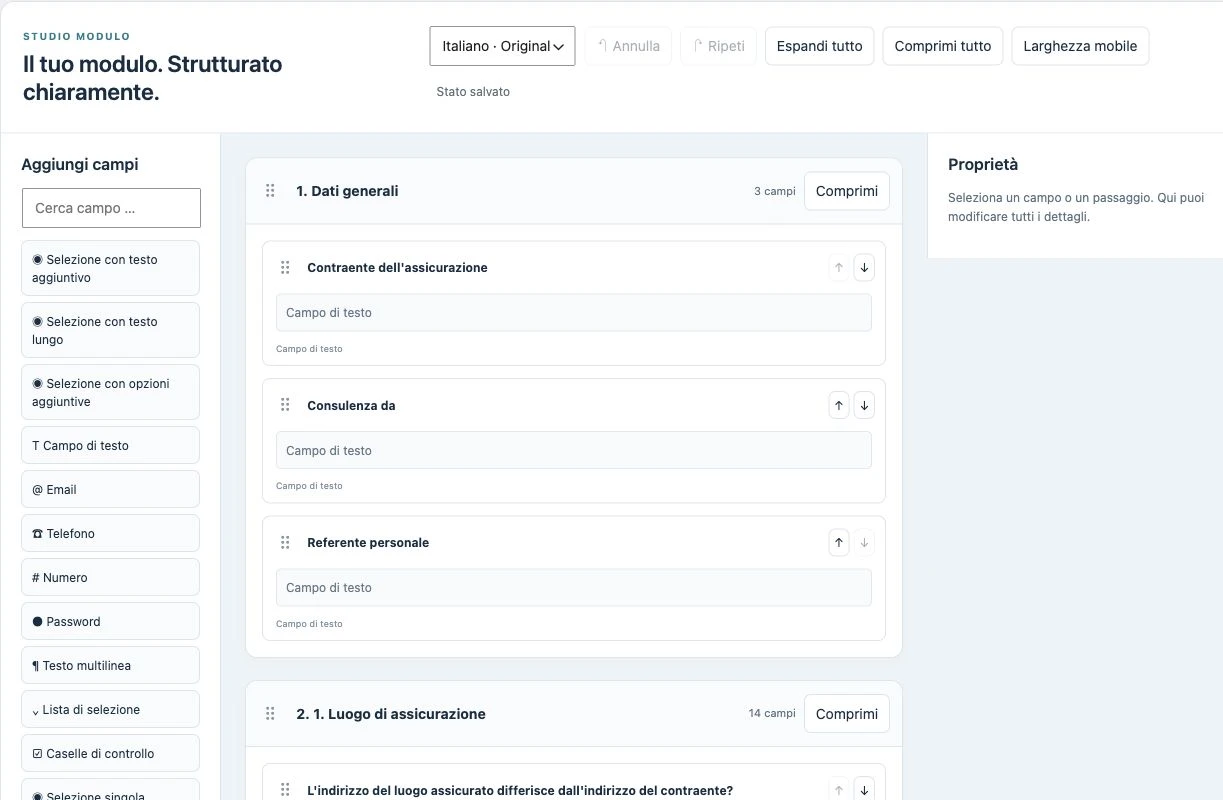Add a Numero field
1223x800 pixels.
[x=110, y=578]
